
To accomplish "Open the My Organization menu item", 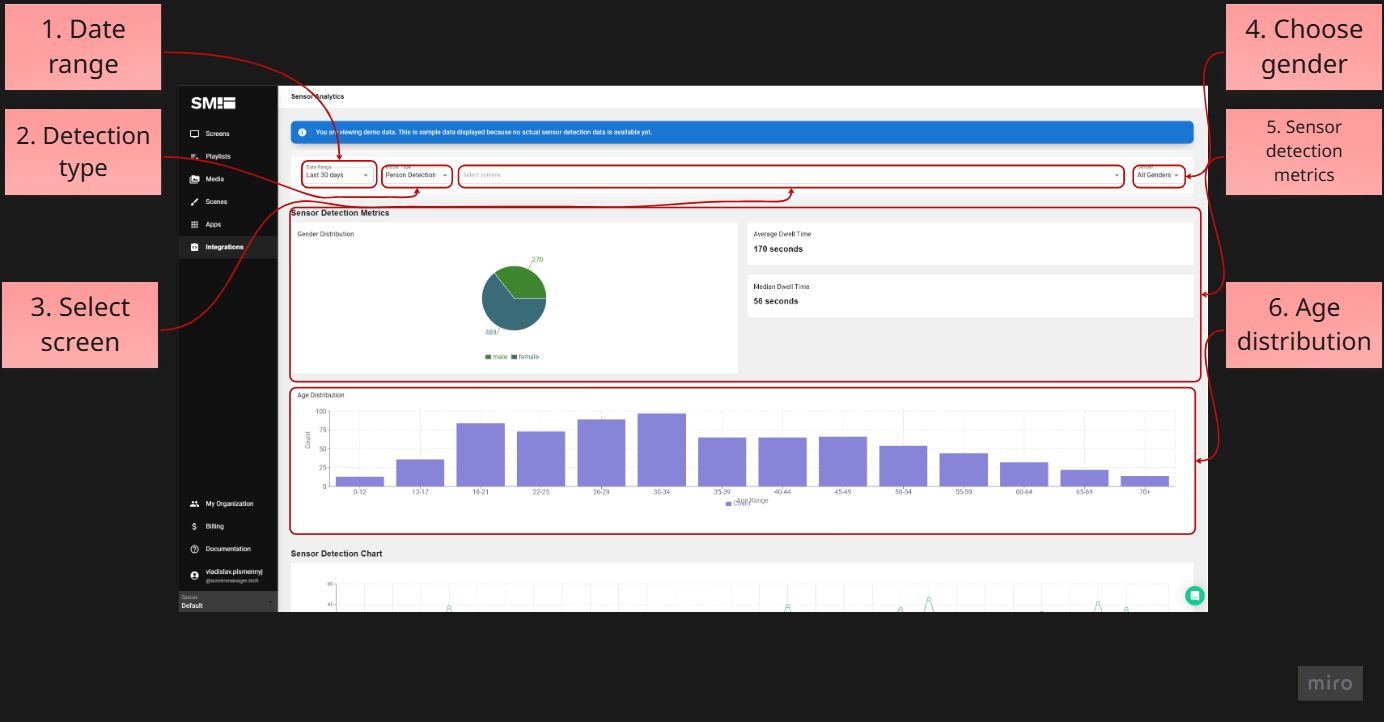I will coord(228,504).
